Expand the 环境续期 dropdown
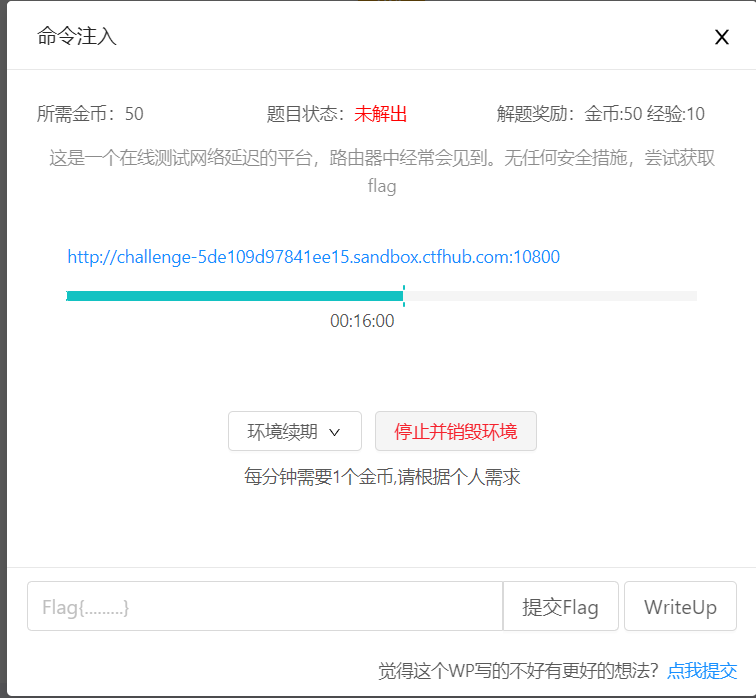 294,431
